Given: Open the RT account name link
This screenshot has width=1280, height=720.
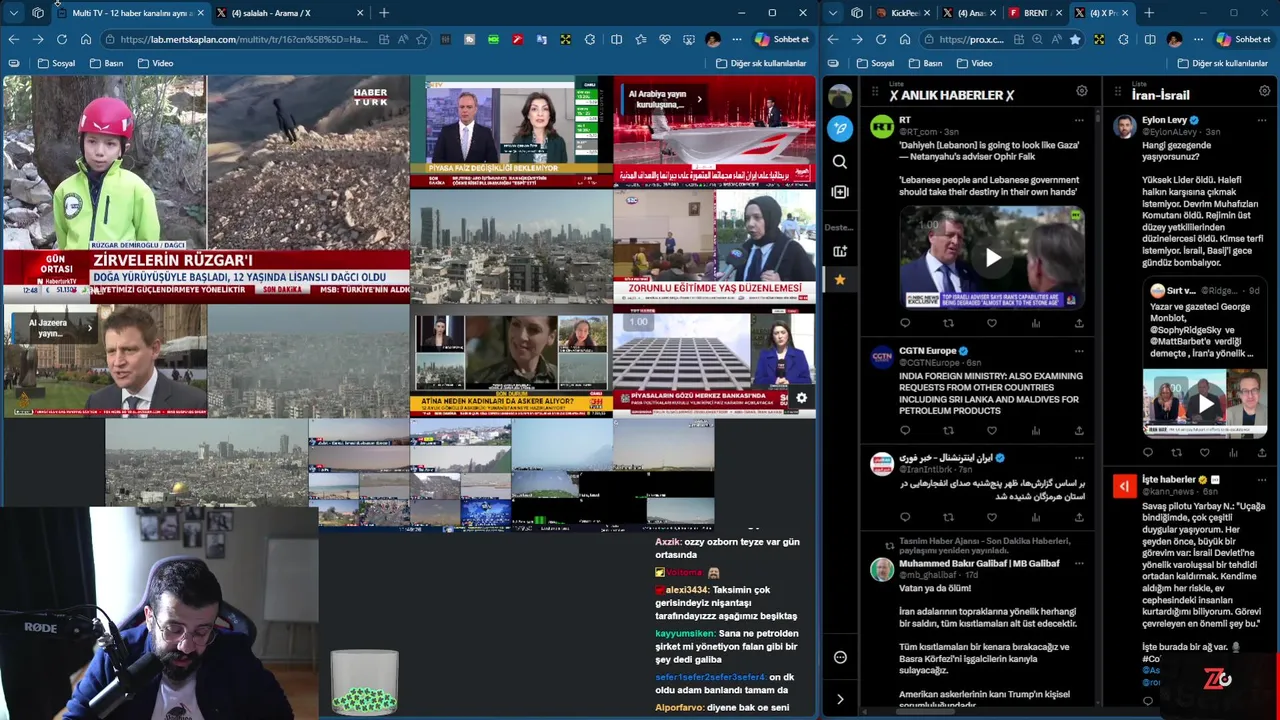Looking at the screenshot, I should (x=905, y=120).
